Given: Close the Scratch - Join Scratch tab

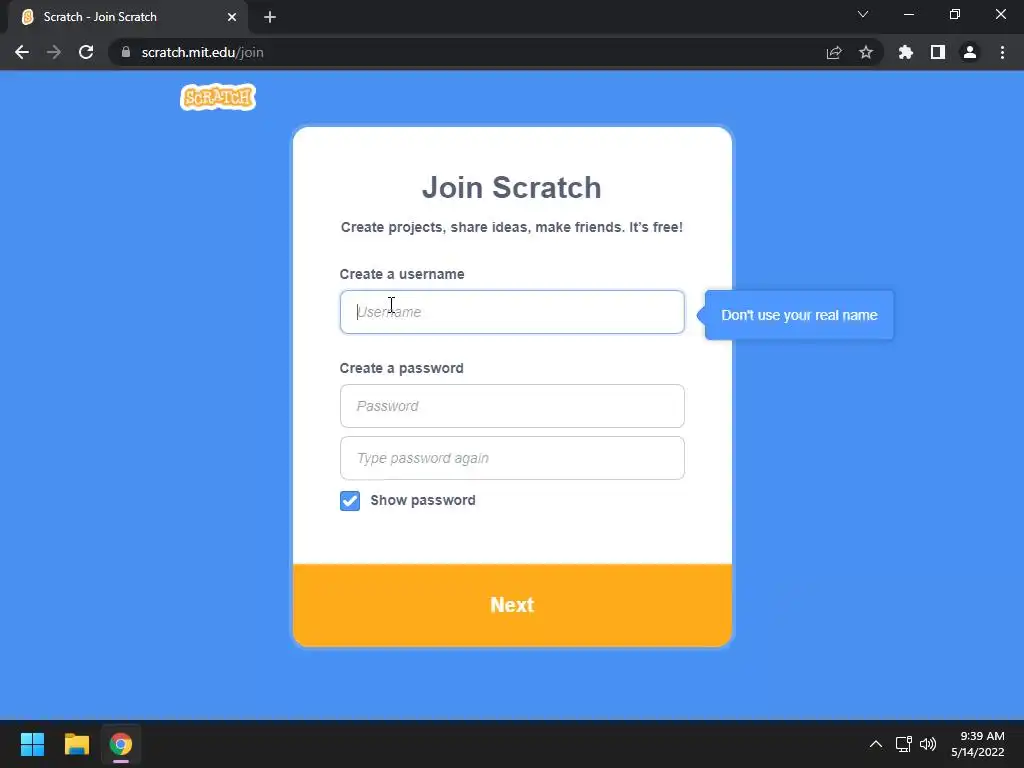Looking at the screenshot, I should [x=232, y=17].
